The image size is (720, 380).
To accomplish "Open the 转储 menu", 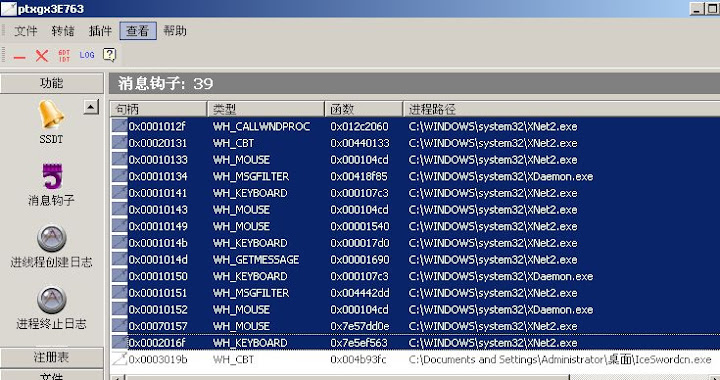I will pos(63,31).
